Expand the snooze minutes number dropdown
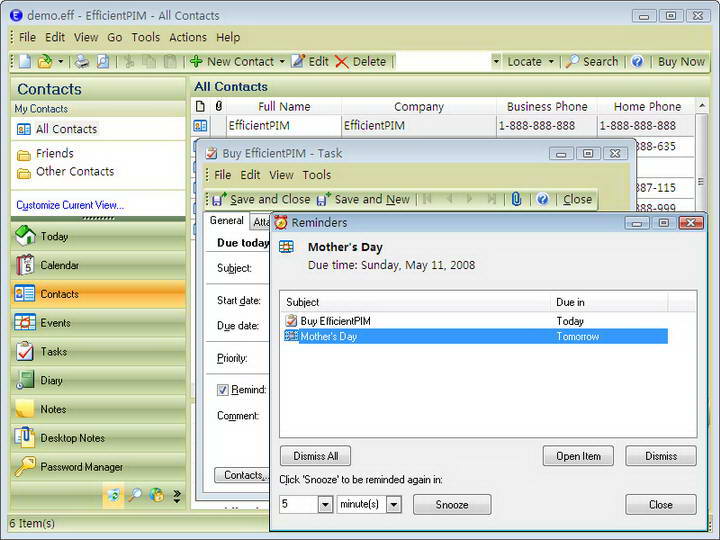Screen dimensions: 720x540 tap(325, 505)
